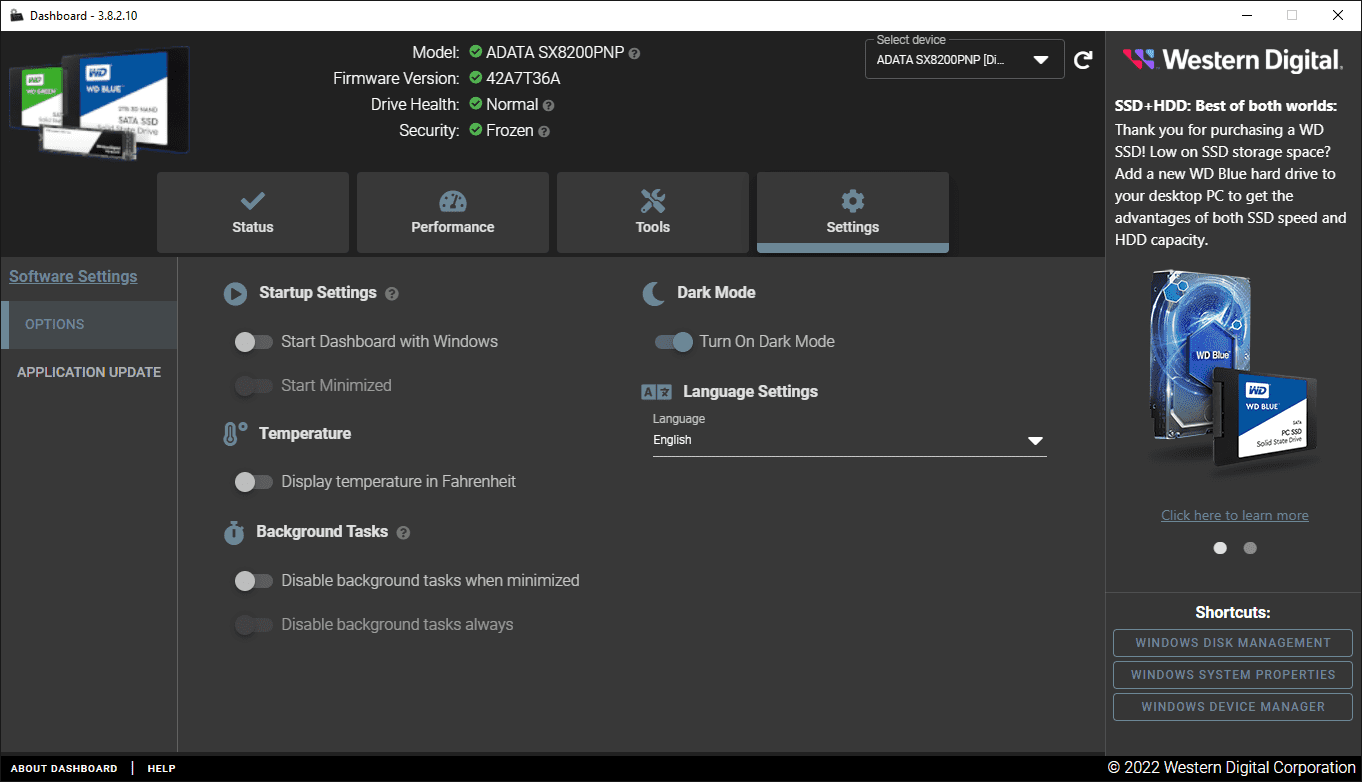Minimize the Dashboard window
This screenshot has height=782, width=1362.
(x=1246, y=15)
